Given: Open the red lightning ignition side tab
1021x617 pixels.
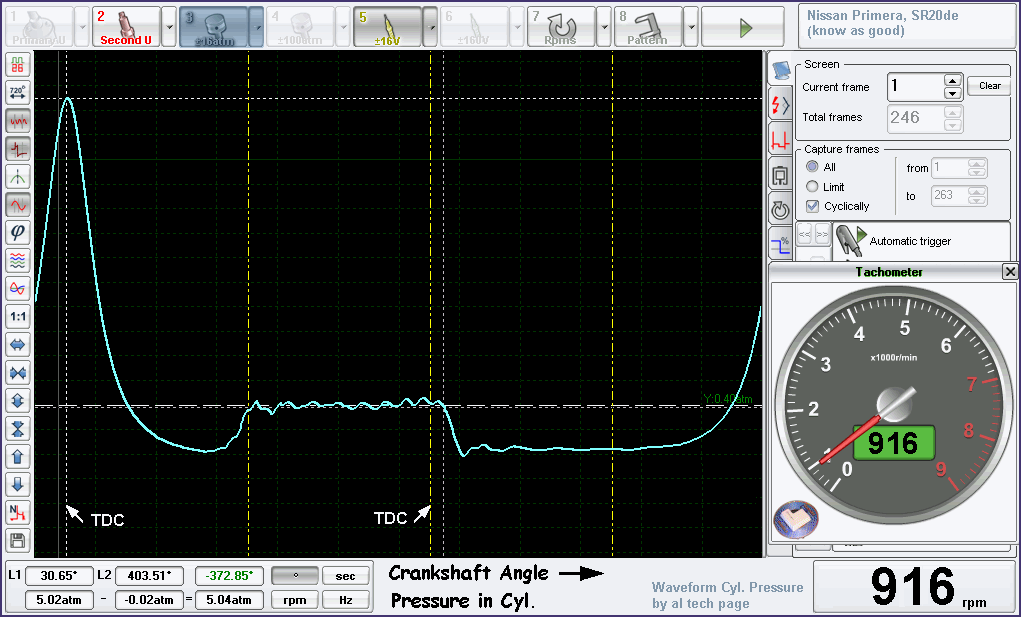Looking at the screenshot, I should click(780, 105).
